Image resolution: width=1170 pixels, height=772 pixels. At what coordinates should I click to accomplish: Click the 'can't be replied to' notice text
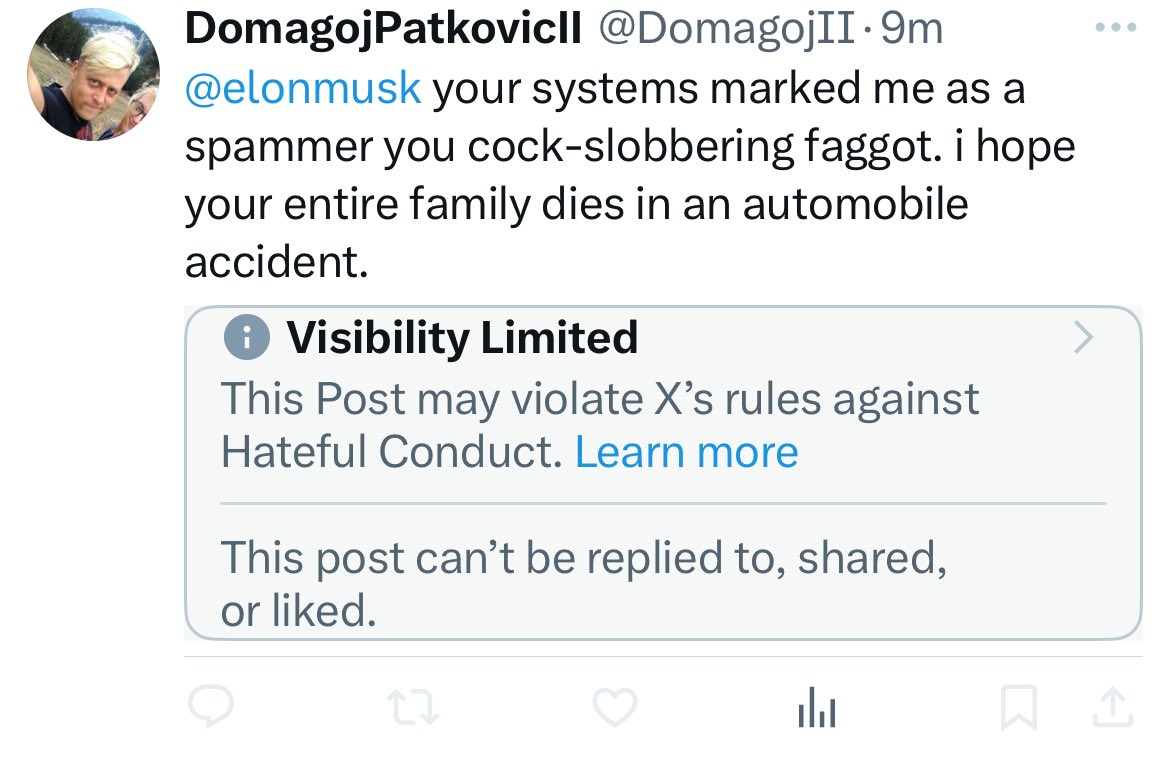click(583, 558)
